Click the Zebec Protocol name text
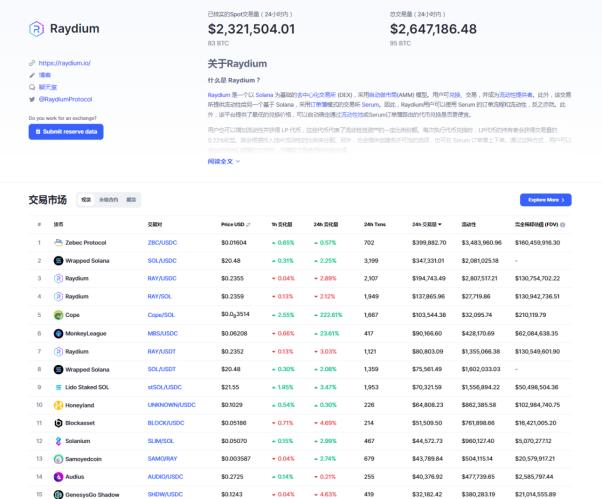Screen dimensions: 602x499 (86, 243)
